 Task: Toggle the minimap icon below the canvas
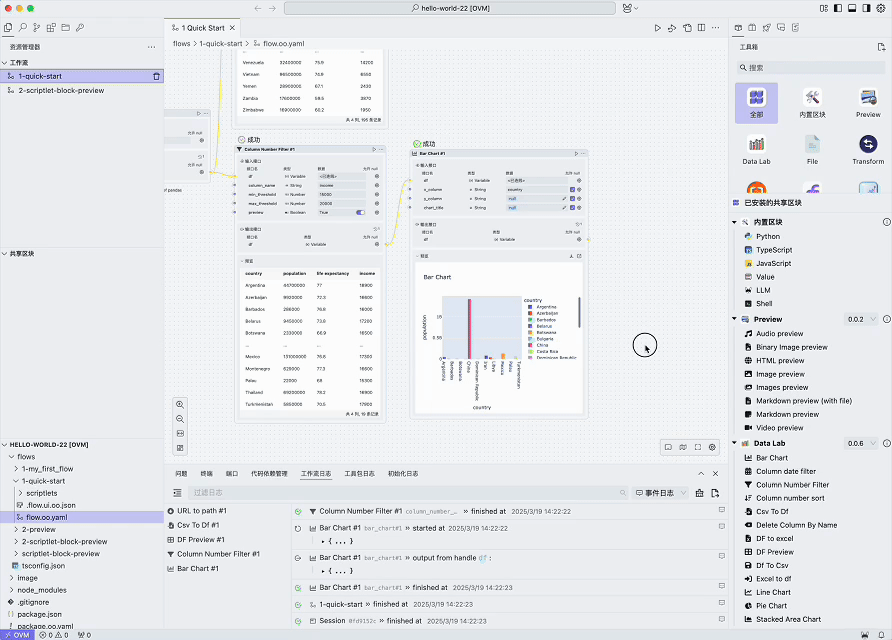[668, 447]
